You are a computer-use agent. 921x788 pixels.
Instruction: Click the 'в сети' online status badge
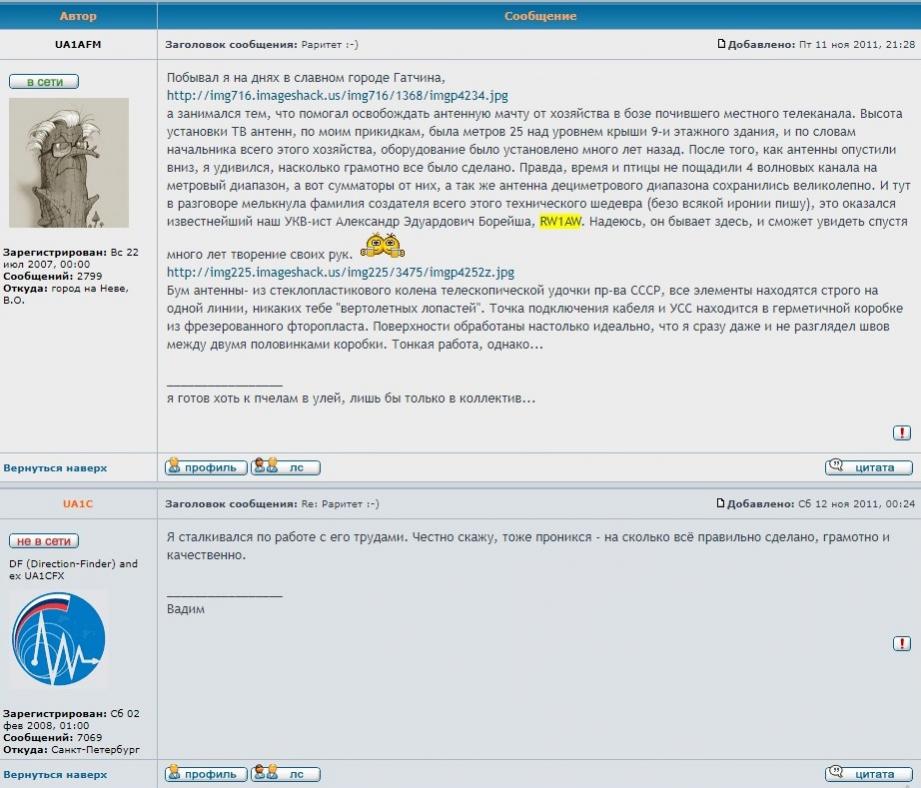click(x=44, y=82)
